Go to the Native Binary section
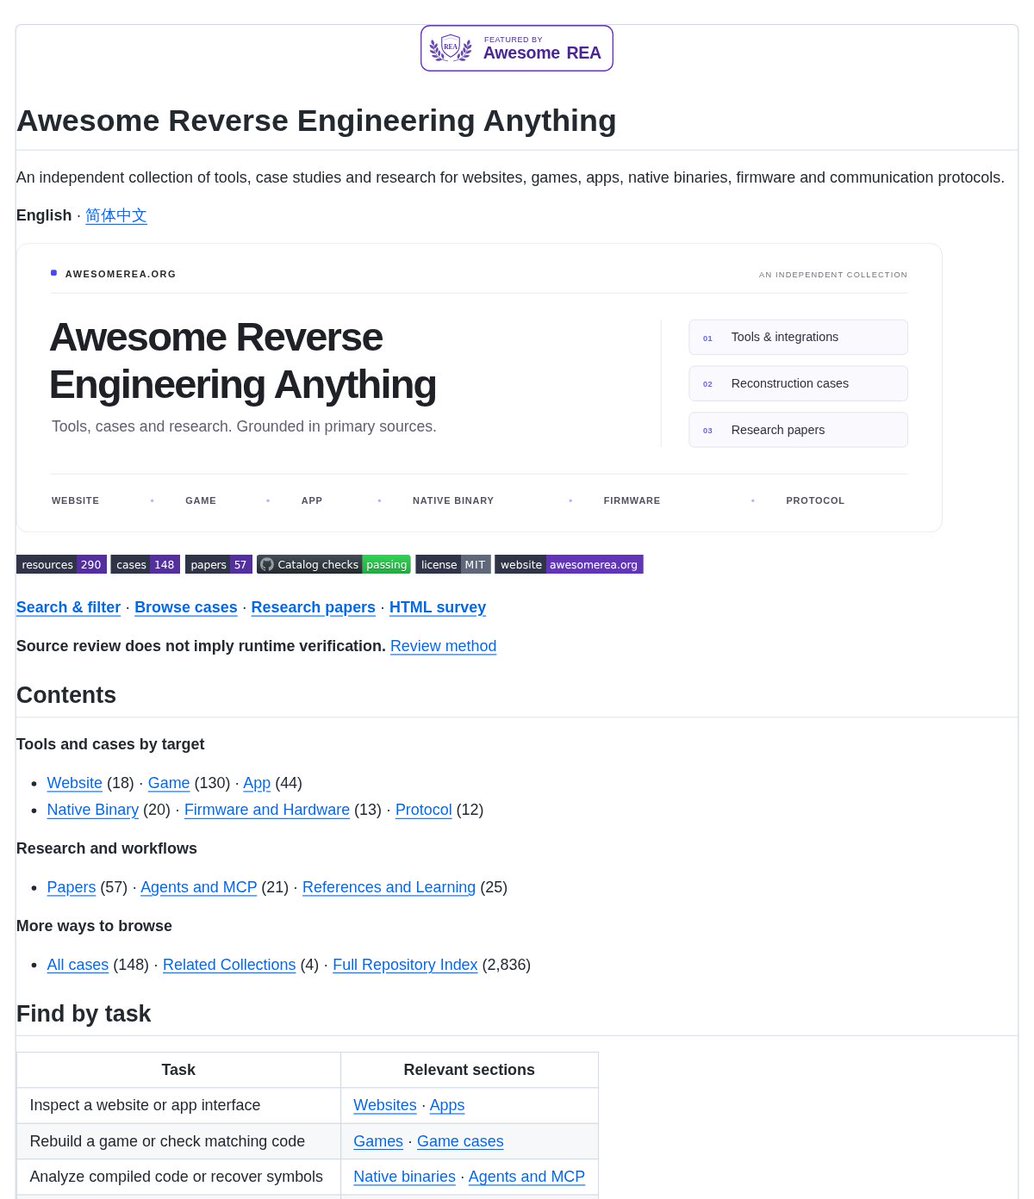 click(93, 810)
